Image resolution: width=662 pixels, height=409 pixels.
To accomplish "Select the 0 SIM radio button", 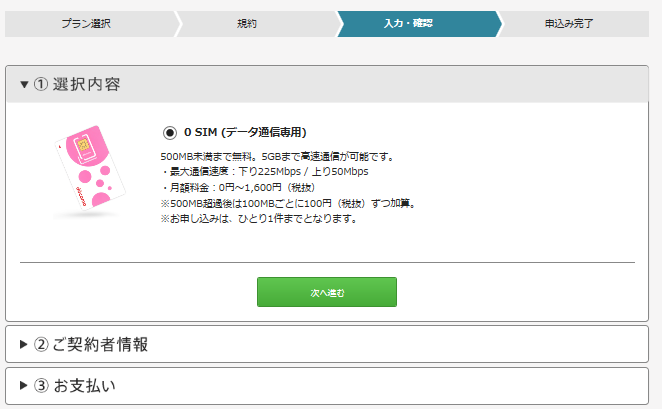I will pos(169,132).
